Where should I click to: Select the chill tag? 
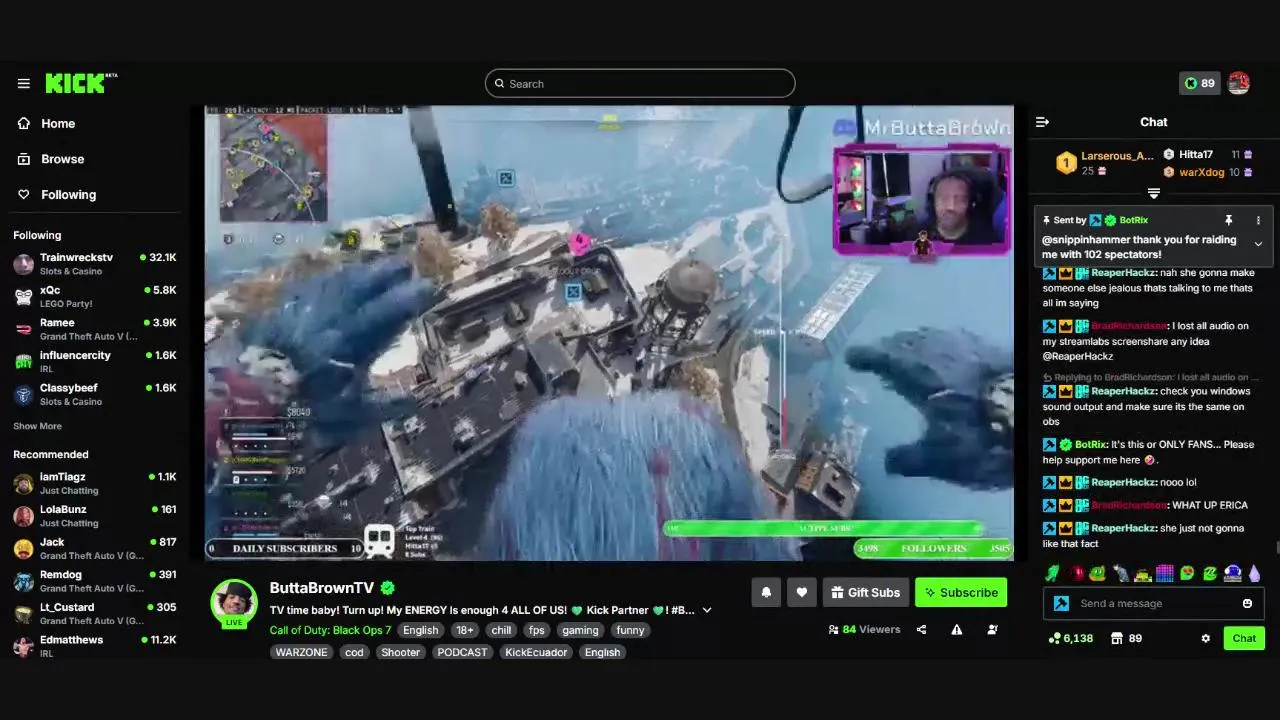502,630
